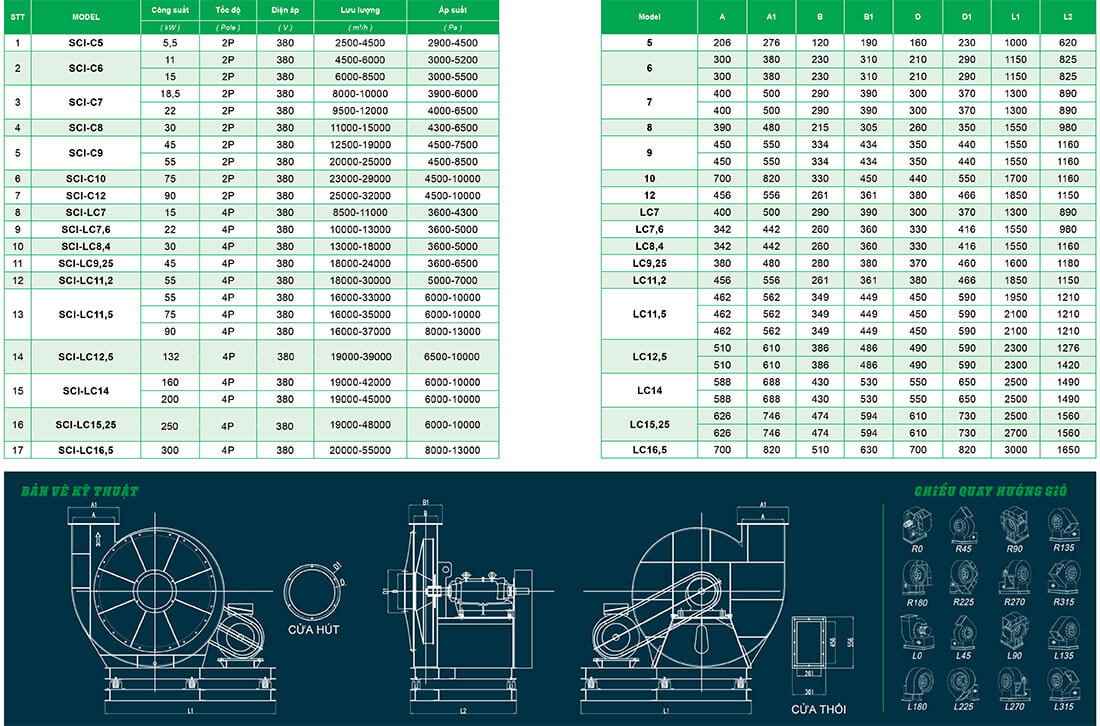Select the R90 fan rotation icon
1100x726 pixels.
coord(1016,524)
